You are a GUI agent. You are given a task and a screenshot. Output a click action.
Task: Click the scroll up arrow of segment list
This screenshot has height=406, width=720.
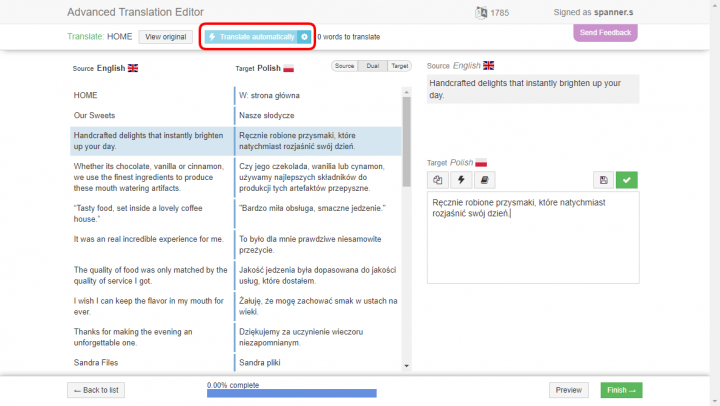[x=406, y=92]
